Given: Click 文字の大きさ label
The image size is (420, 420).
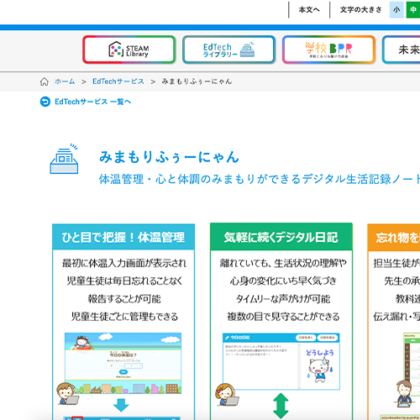Looking at the screenshot, I should (x=361, y=10).
